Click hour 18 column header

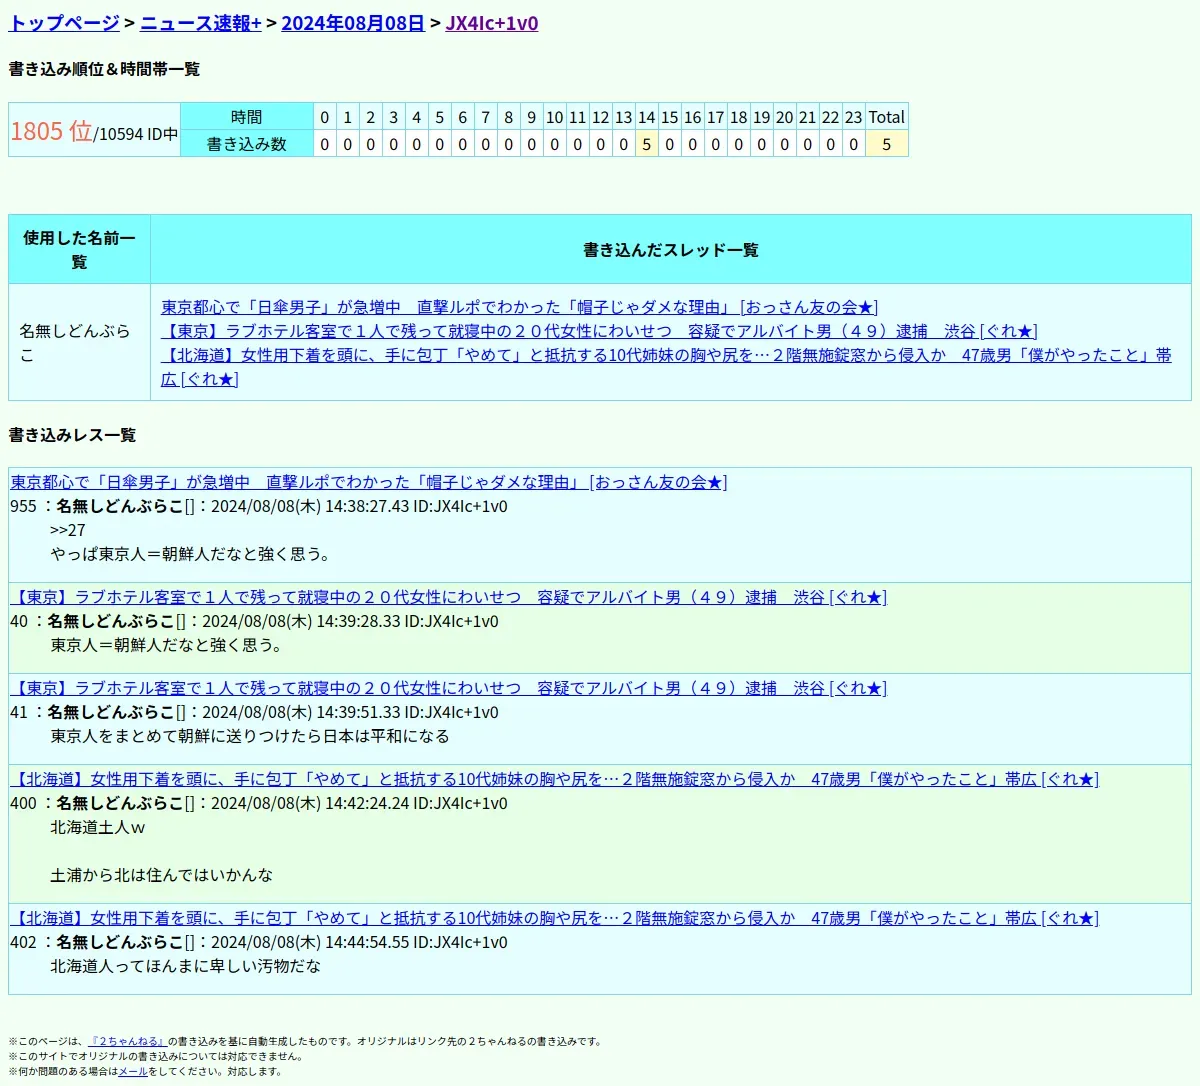click(739, 117)
